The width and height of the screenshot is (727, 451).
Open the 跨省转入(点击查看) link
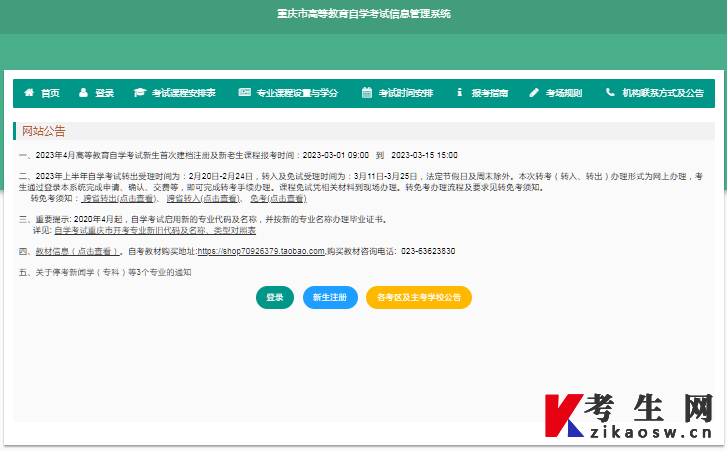203,198
